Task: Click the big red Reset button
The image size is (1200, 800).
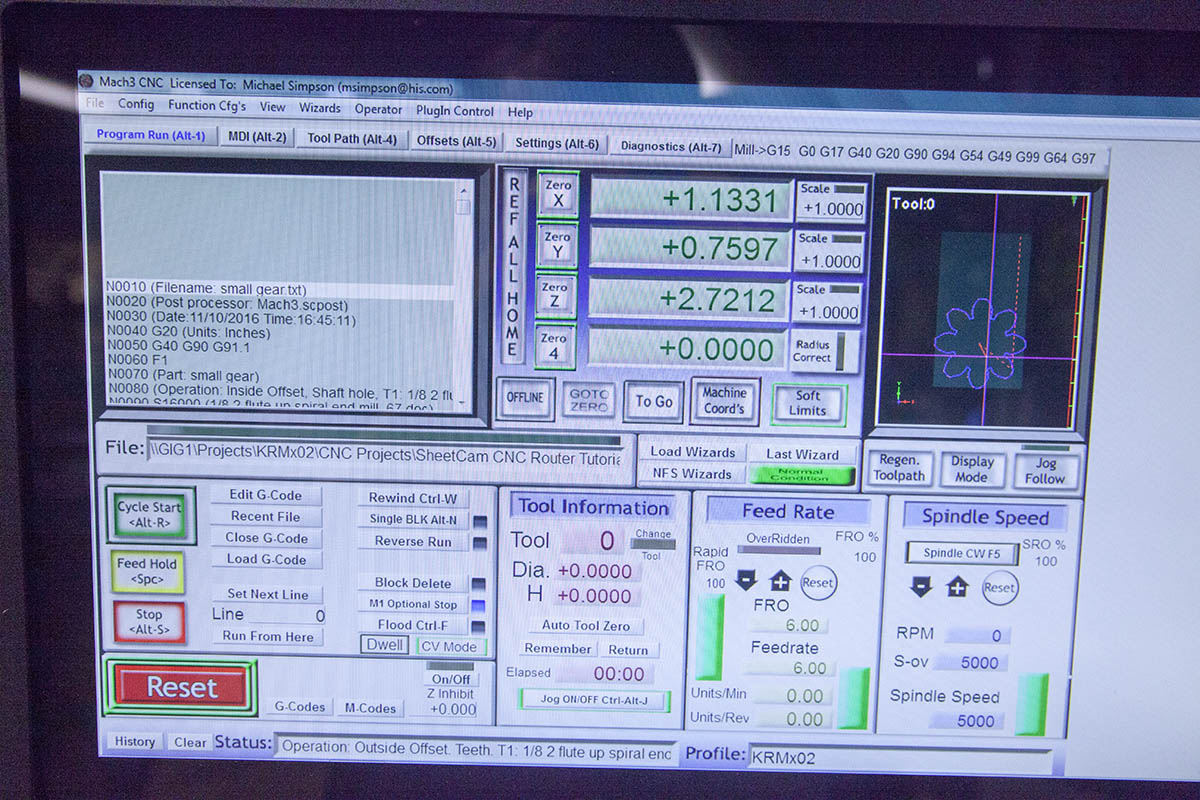Action: (x=181, y=687)
